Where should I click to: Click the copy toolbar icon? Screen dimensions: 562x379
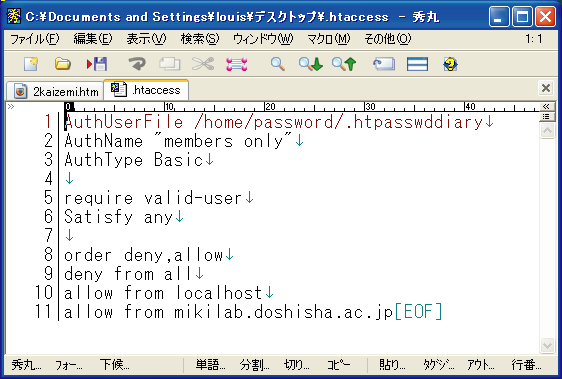tap(170, 64)
